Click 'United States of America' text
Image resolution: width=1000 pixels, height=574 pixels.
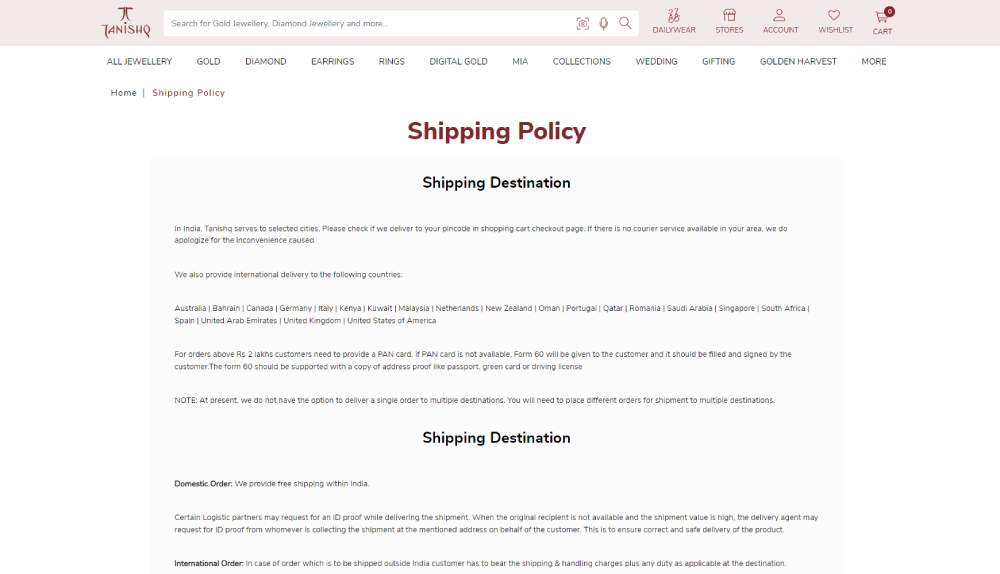[x=392, y=321]
